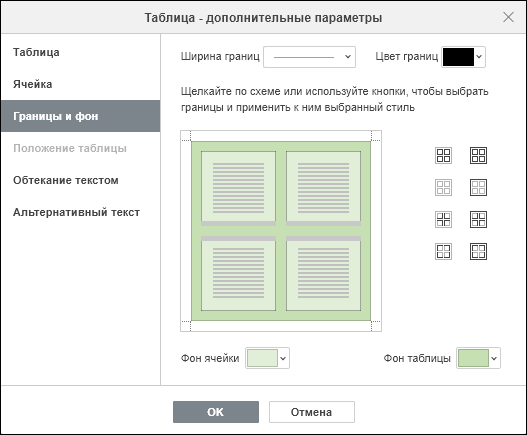Open the Ширина границ dropdown

pyautogui.click(x=309, y=57)
